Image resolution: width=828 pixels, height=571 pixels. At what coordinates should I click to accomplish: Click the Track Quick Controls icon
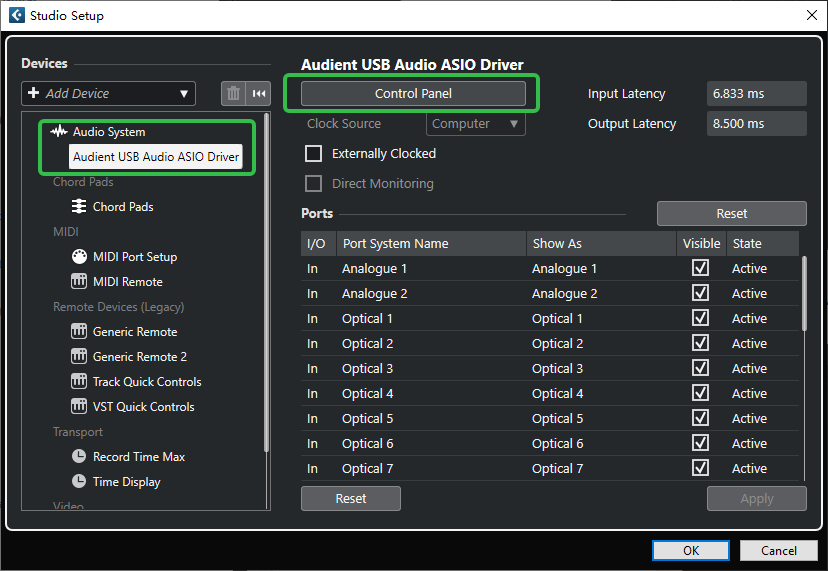point(79,381)
